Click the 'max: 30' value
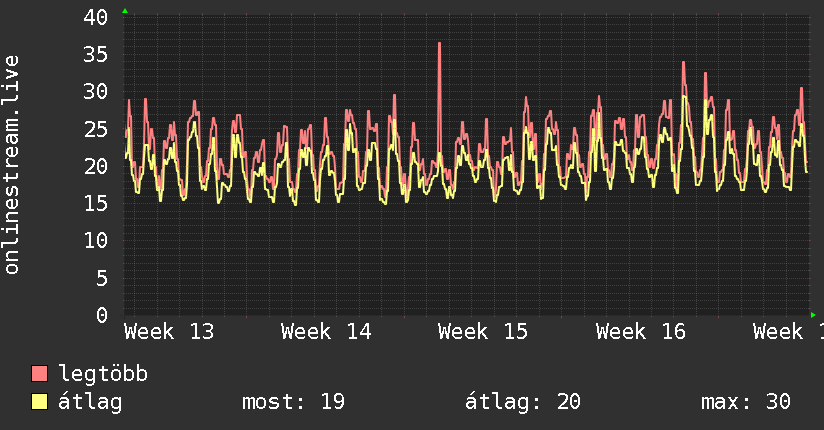824x430 pixels. point(746,402)
